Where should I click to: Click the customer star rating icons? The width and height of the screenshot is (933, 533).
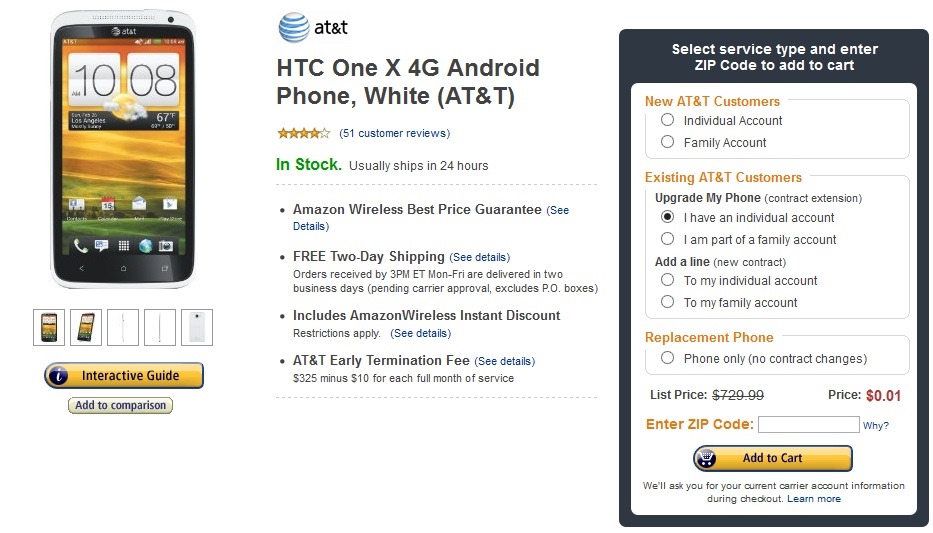click(x=303, y=133)
